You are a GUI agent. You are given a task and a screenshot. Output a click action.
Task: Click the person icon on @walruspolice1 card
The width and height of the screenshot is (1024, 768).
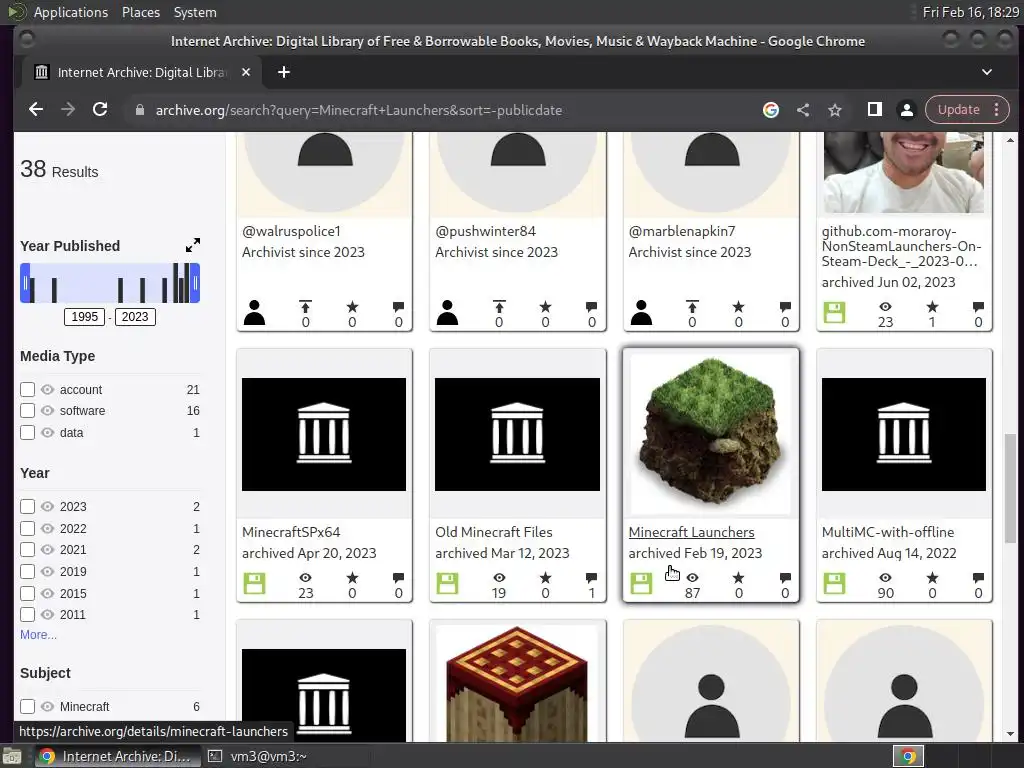(x=254, y=313)
